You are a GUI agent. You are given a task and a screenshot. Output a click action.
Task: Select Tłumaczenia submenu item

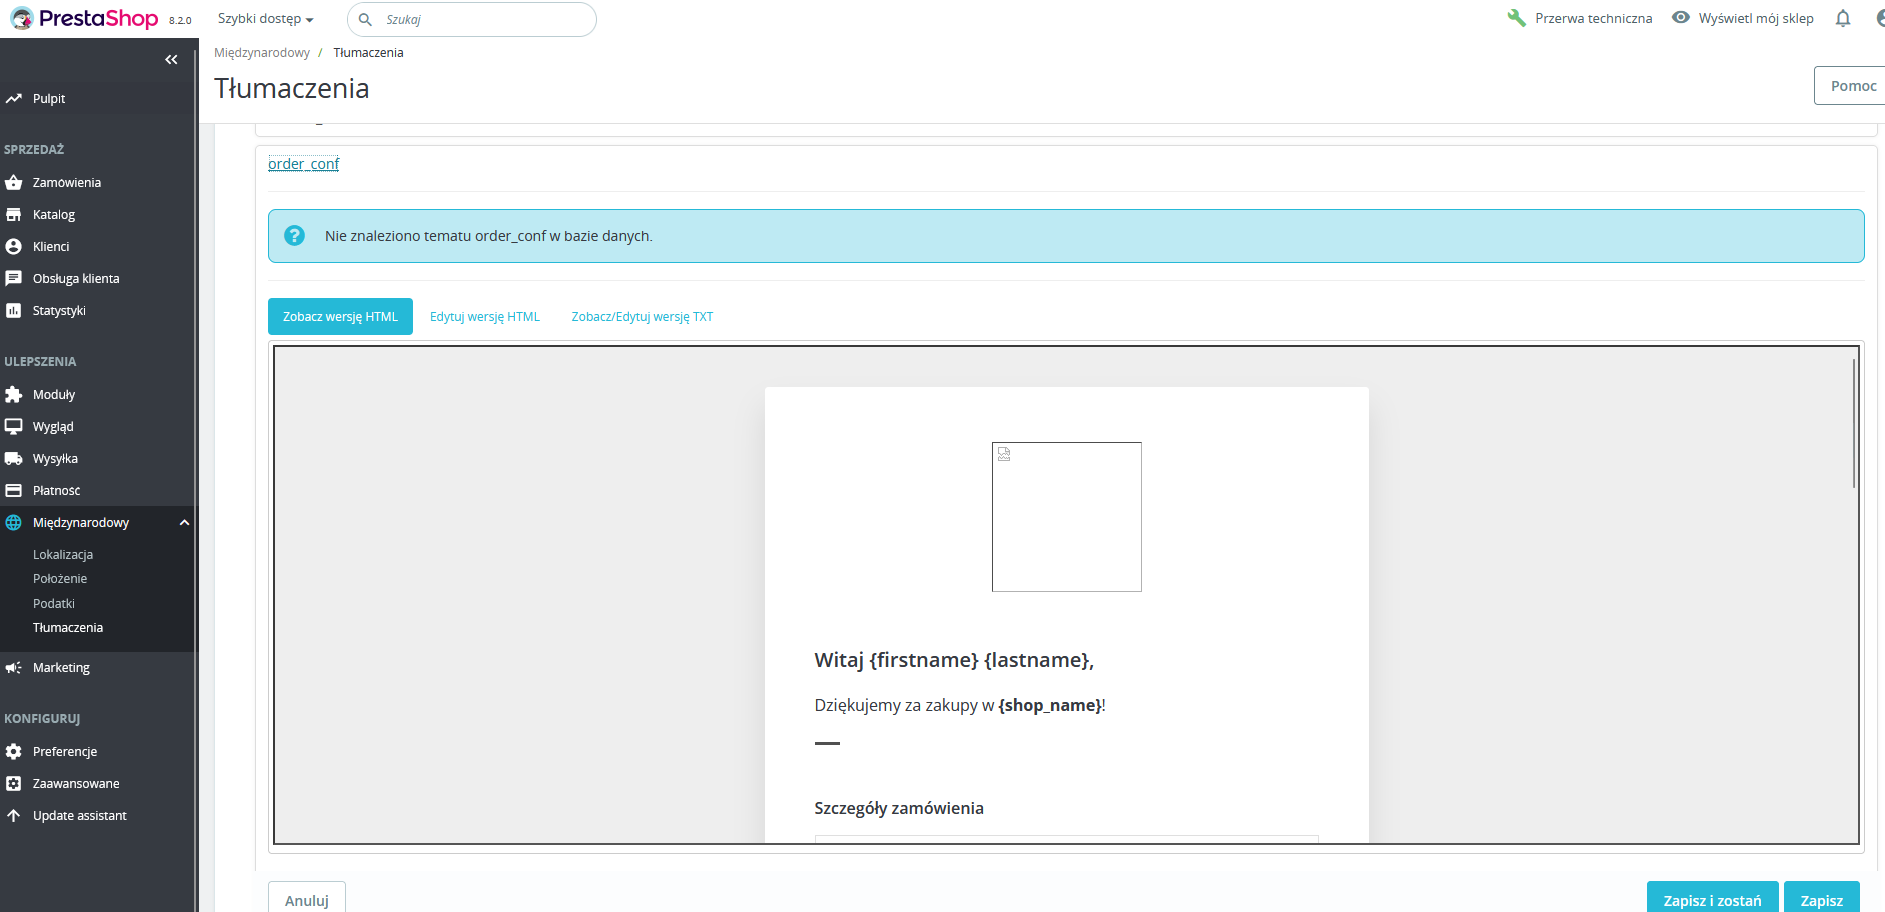click(68, 628)
